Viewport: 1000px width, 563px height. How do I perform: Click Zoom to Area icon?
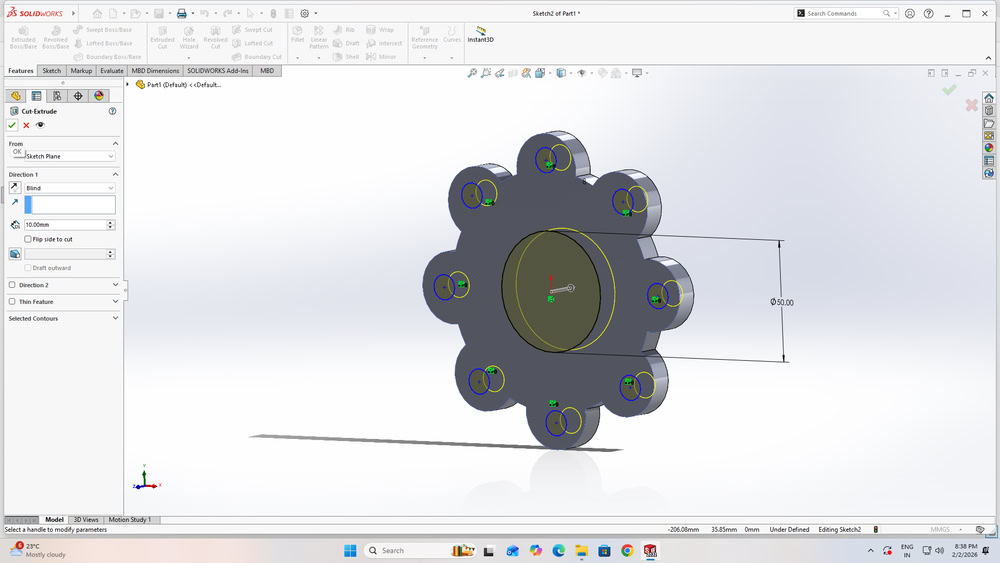pos(486,73)
